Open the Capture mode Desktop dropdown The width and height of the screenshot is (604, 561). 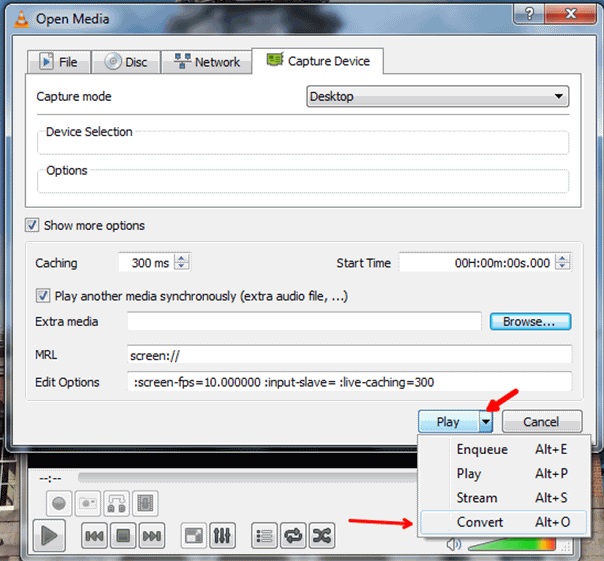pyautogui.click(x=438, y=96)
